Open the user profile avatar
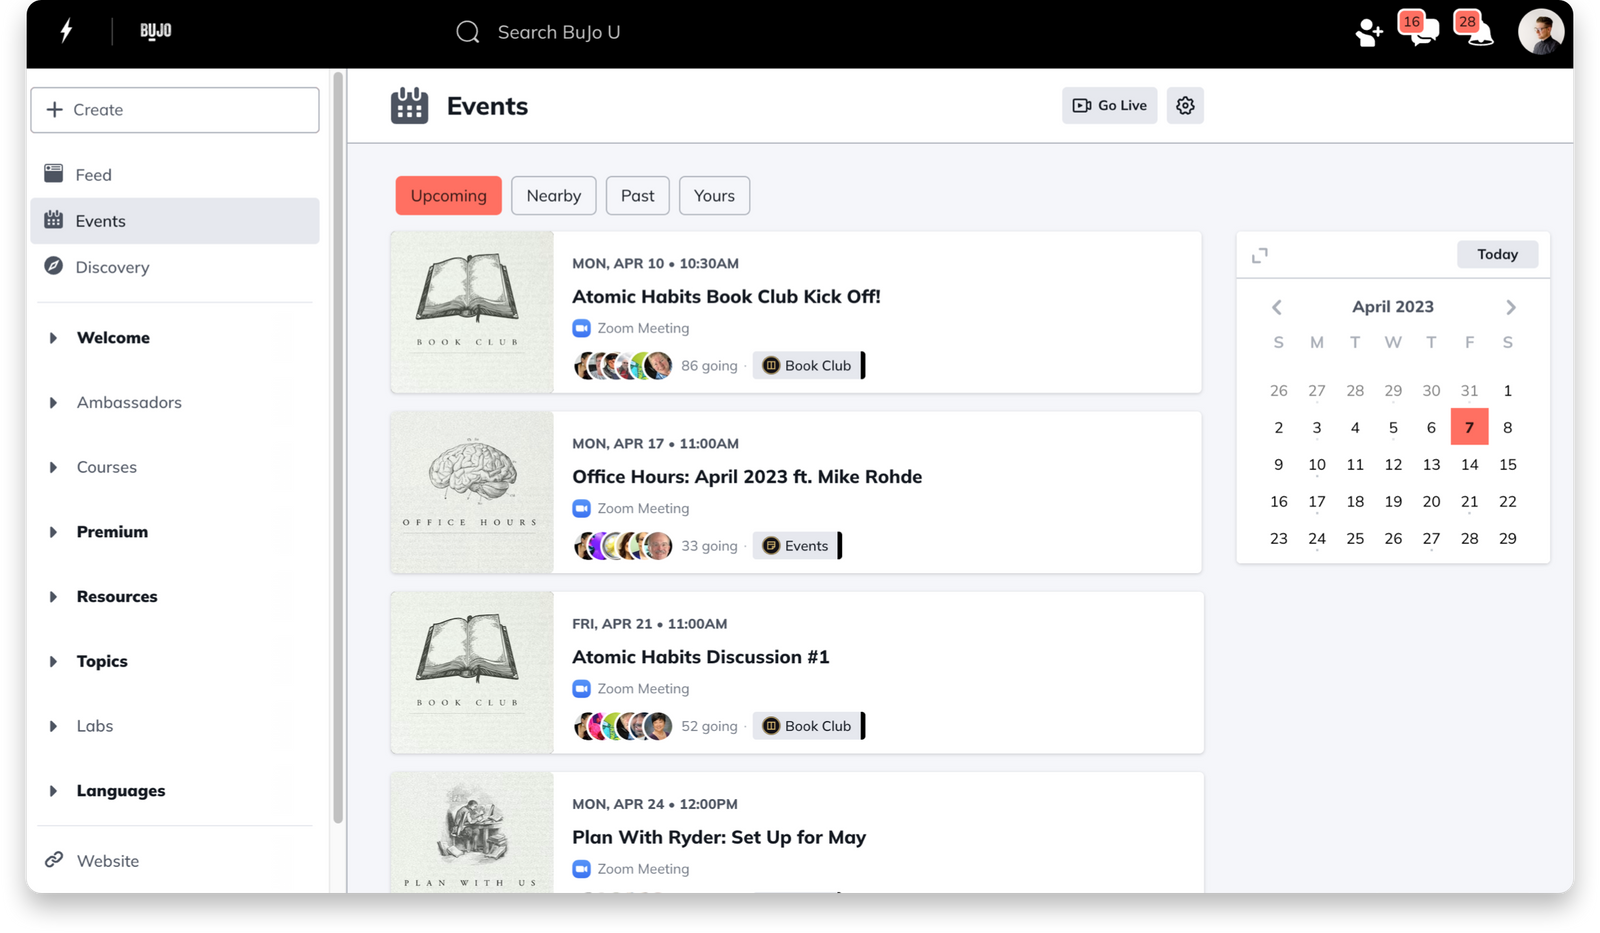This screenshot has width=1600, height=933. click(x=1540, y=32)
